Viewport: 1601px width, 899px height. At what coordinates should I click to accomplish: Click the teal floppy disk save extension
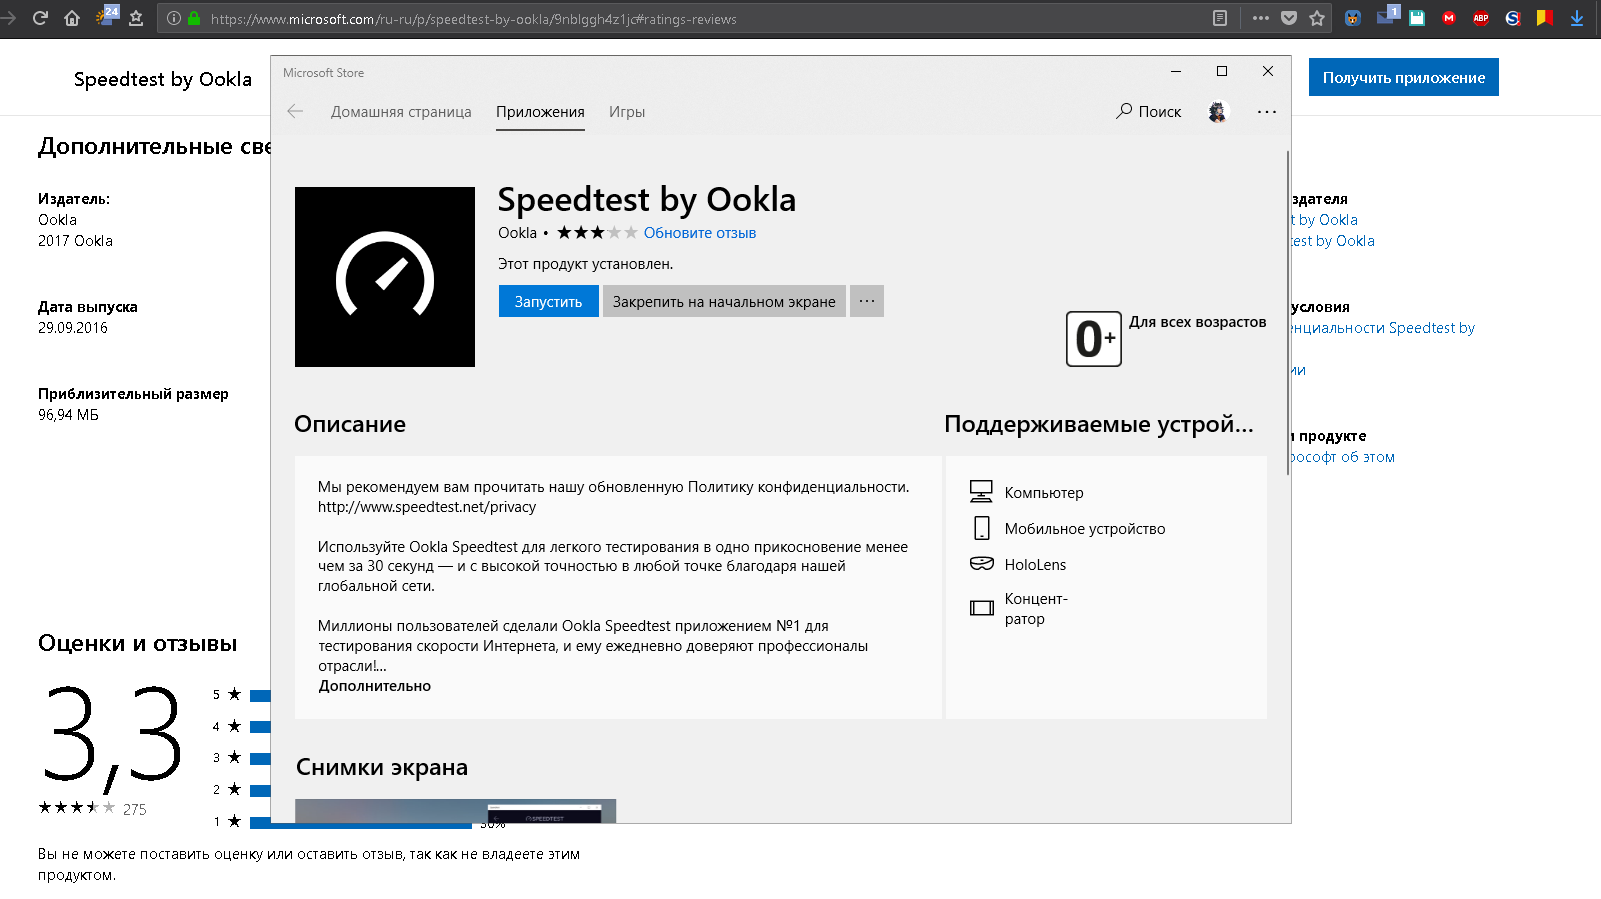click(1417, 18)
